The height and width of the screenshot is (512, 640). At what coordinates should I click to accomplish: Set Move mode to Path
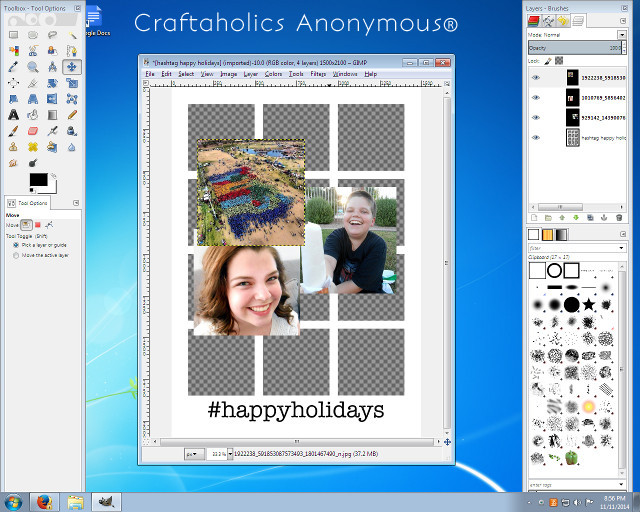pyautogui.click(x=49, y=225)
